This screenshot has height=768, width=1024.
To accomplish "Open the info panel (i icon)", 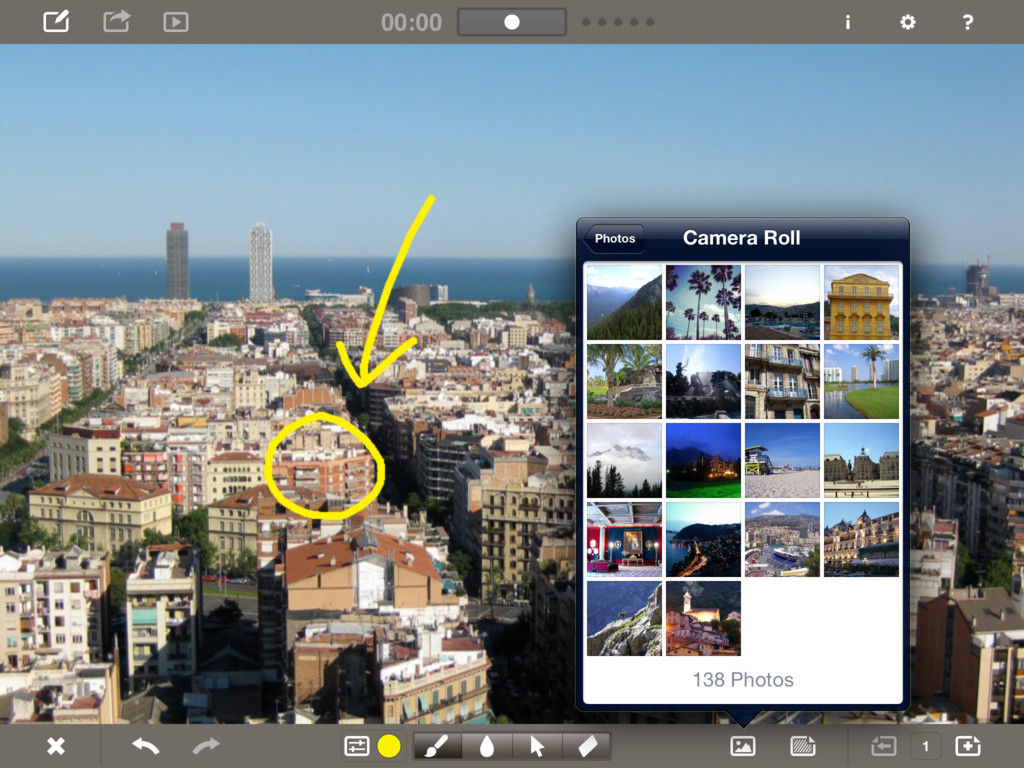I will coord(848,22).
